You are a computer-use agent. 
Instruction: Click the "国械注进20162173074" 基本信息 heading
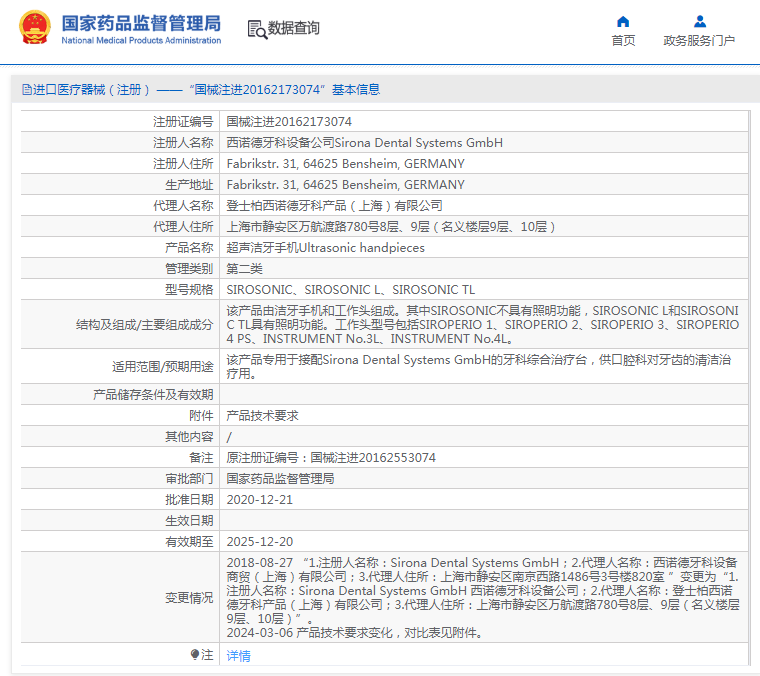(285, 90)
